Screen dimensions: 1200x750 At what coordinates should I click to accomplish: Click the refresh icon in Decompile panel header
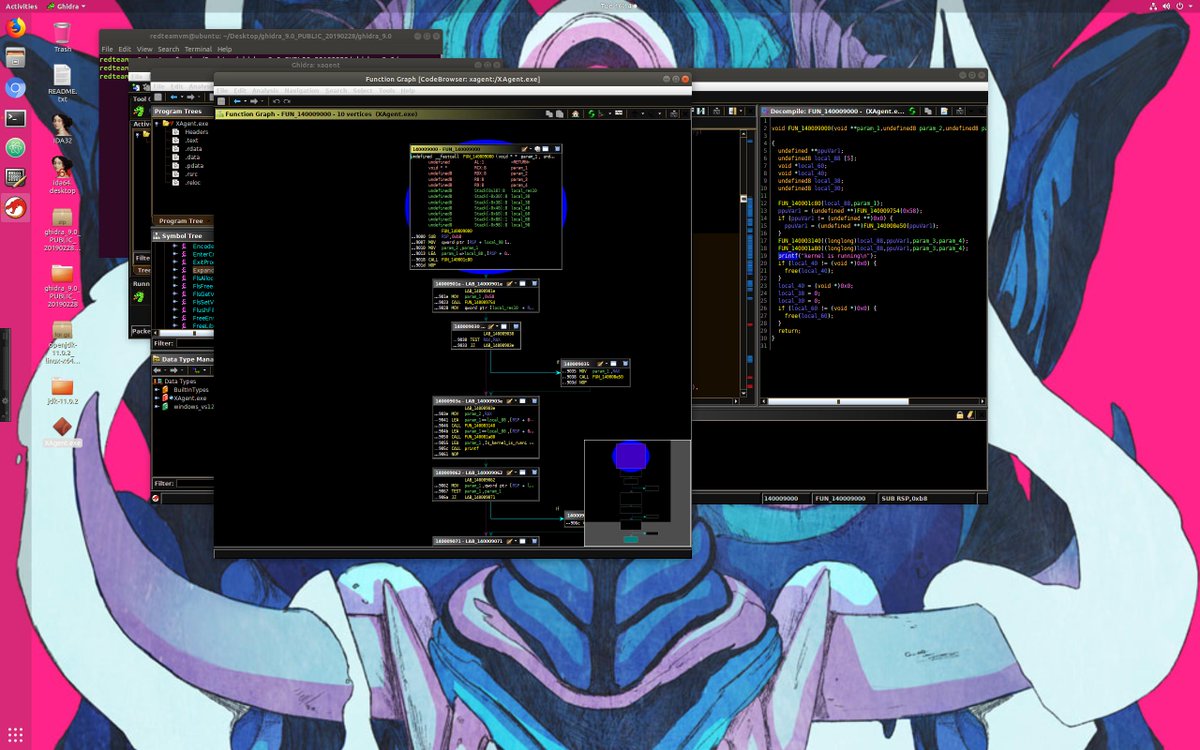click(912, 111)
